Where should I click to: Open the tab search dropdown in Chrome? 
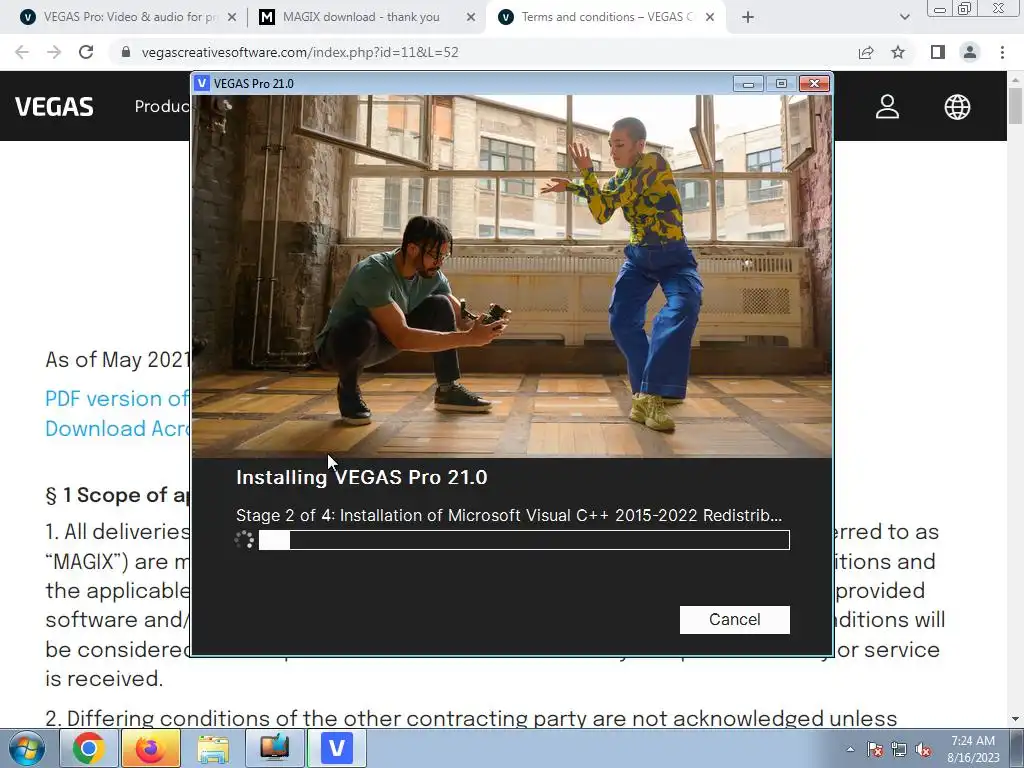pos(904,18)
